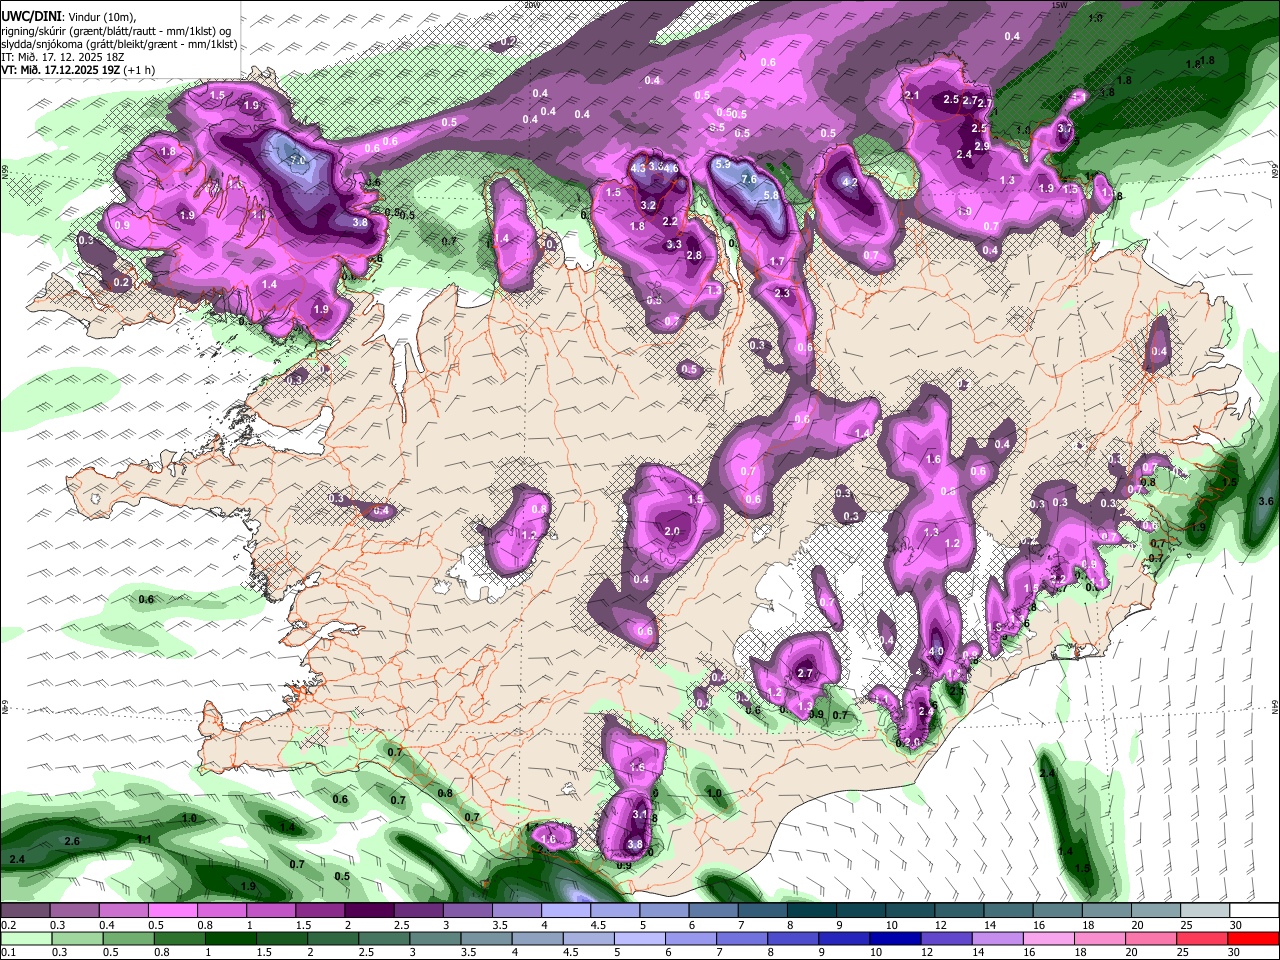The height and width of the screenshot is (960, 1280).
Task: Click the '64N' latitude label on right edge
Action: tap(1275, 706)
